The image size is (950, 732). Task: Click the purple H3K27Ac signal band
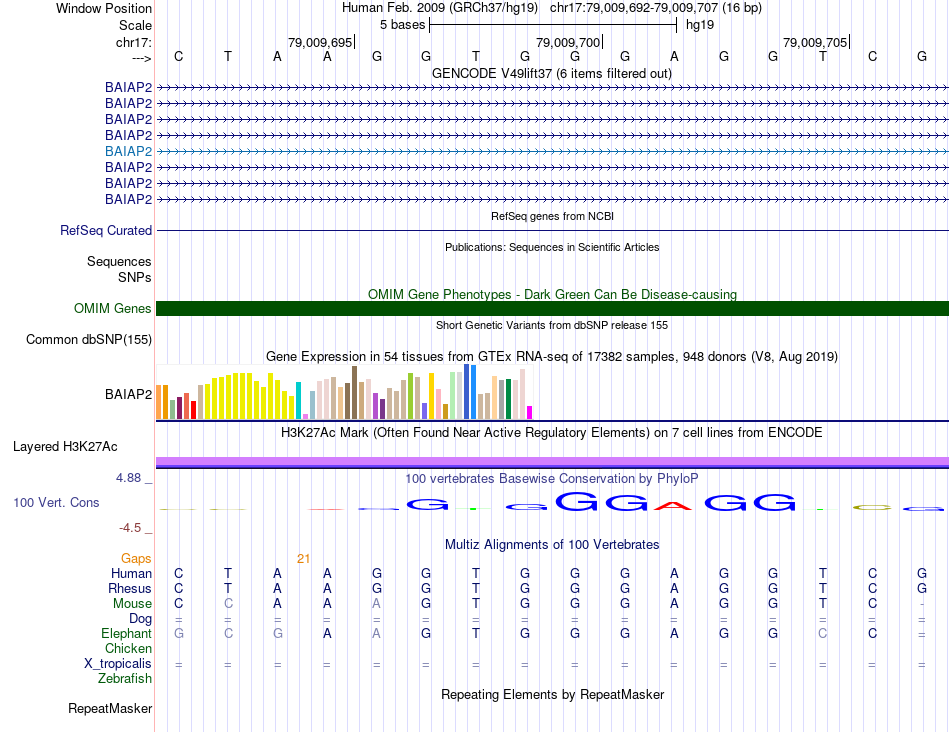[x=552, y=462]
